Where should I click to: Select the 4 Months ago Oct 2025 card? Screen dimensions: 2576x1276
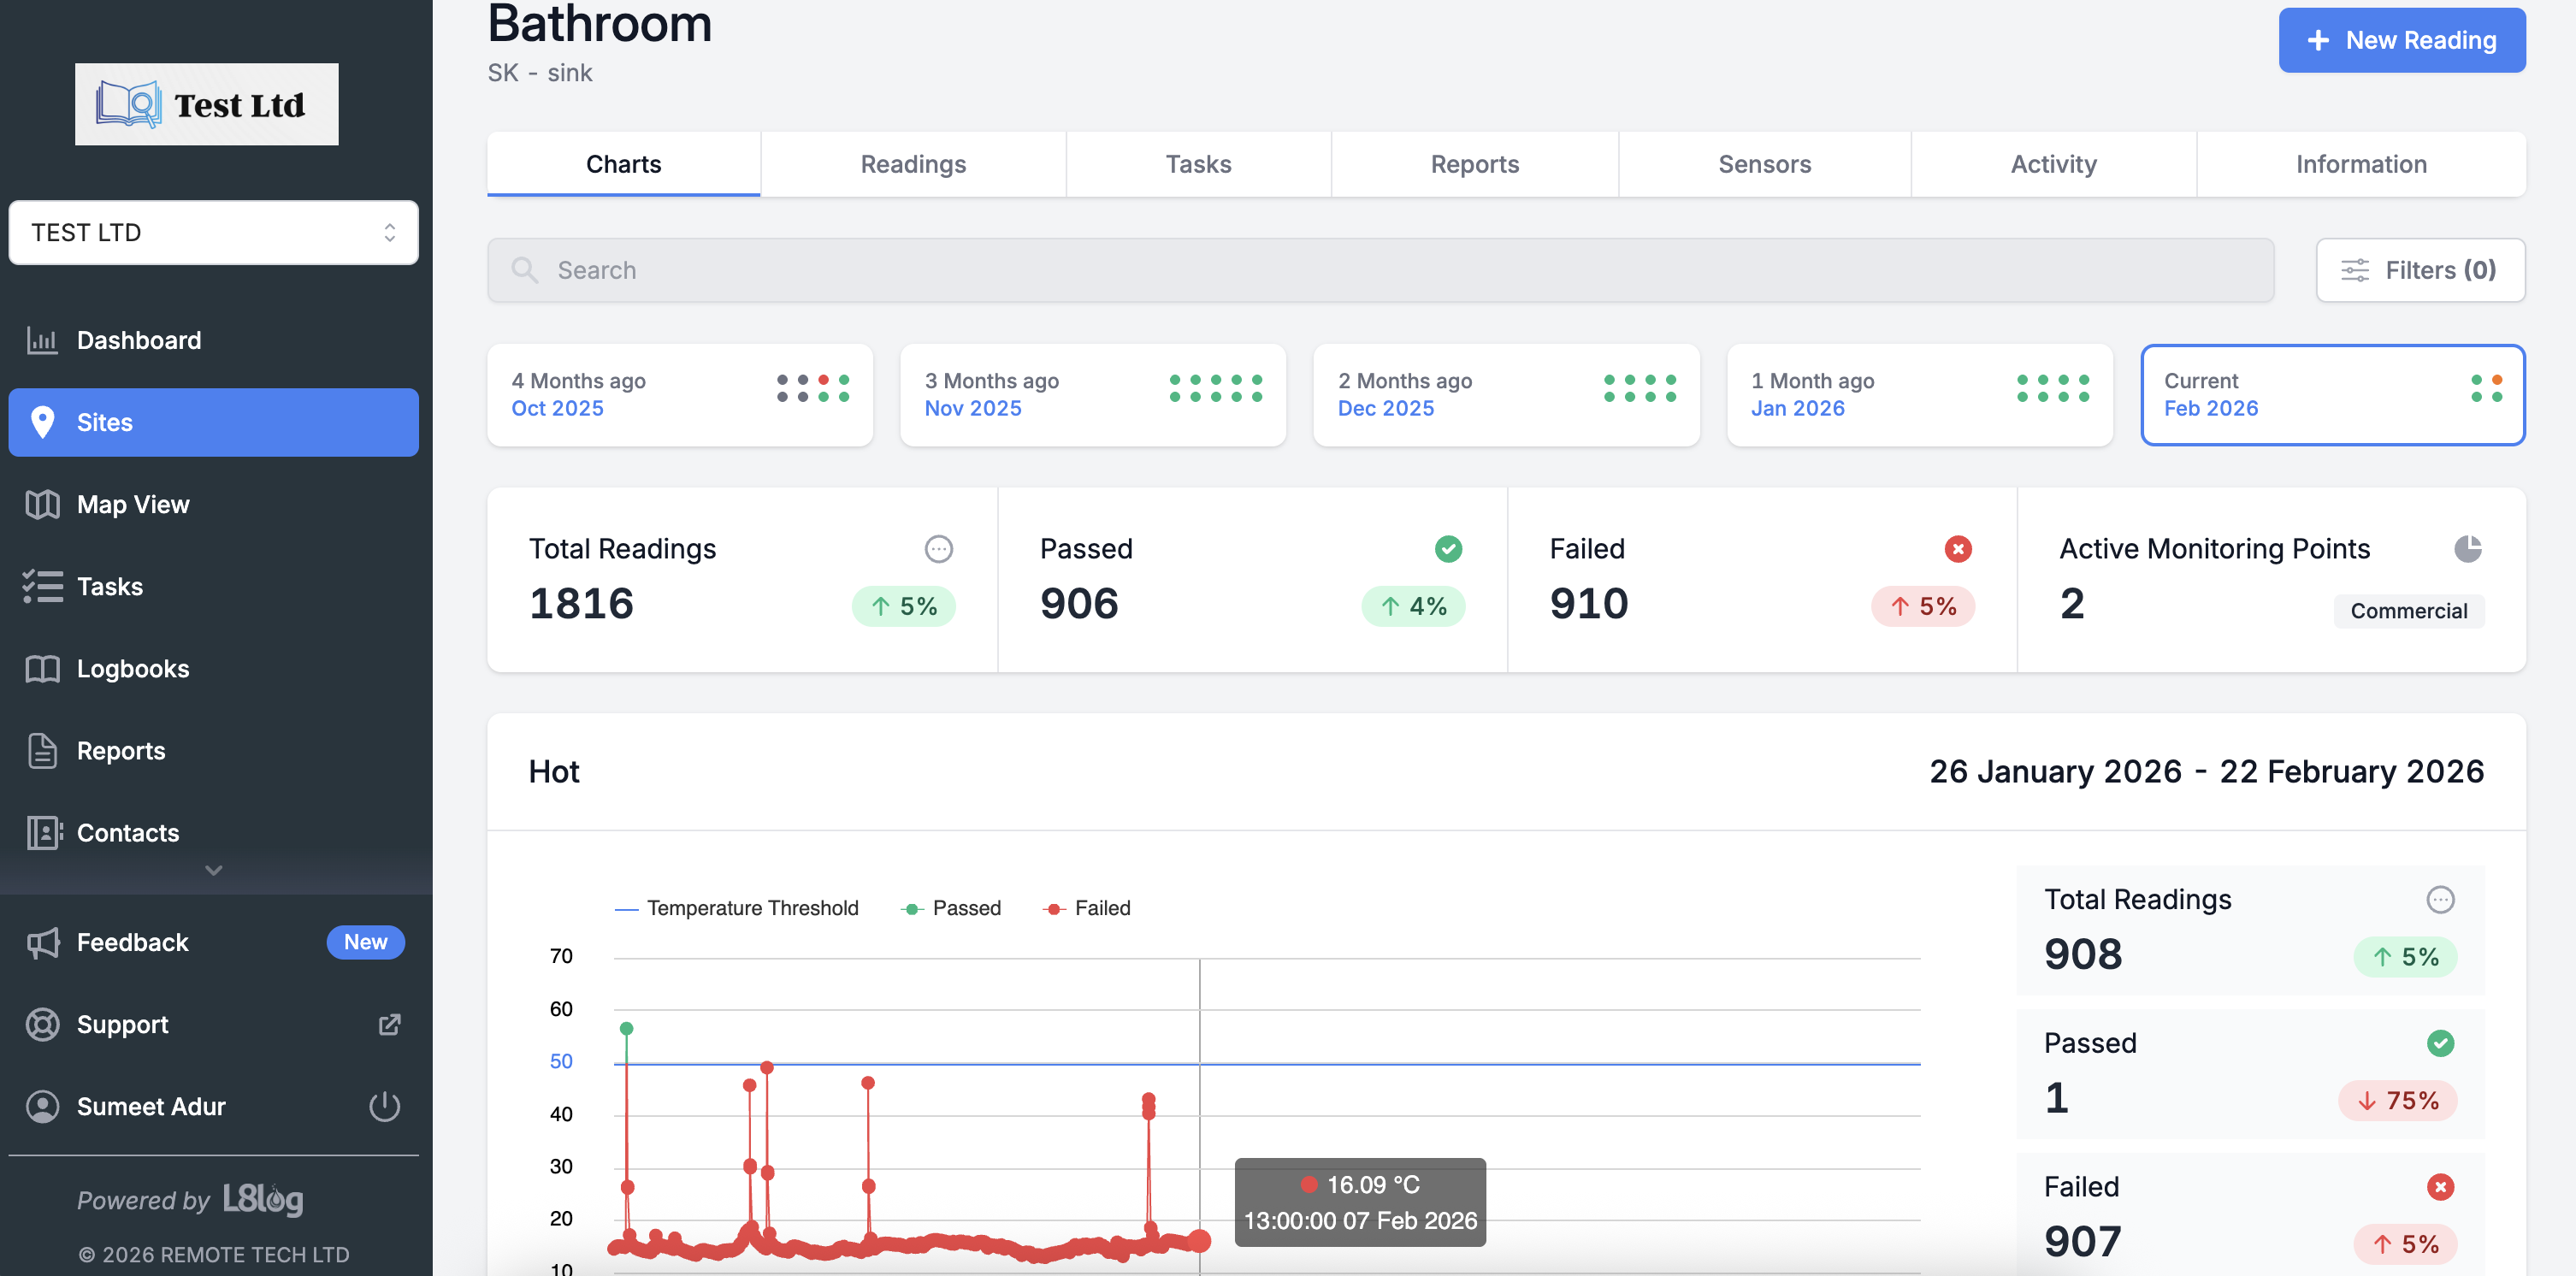[x=679, y=395]
